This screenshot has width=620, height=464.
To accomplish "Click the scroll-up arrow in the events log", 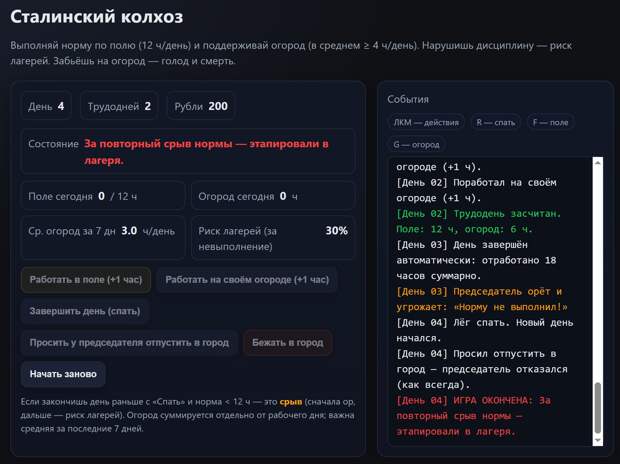I will point(598,162).
